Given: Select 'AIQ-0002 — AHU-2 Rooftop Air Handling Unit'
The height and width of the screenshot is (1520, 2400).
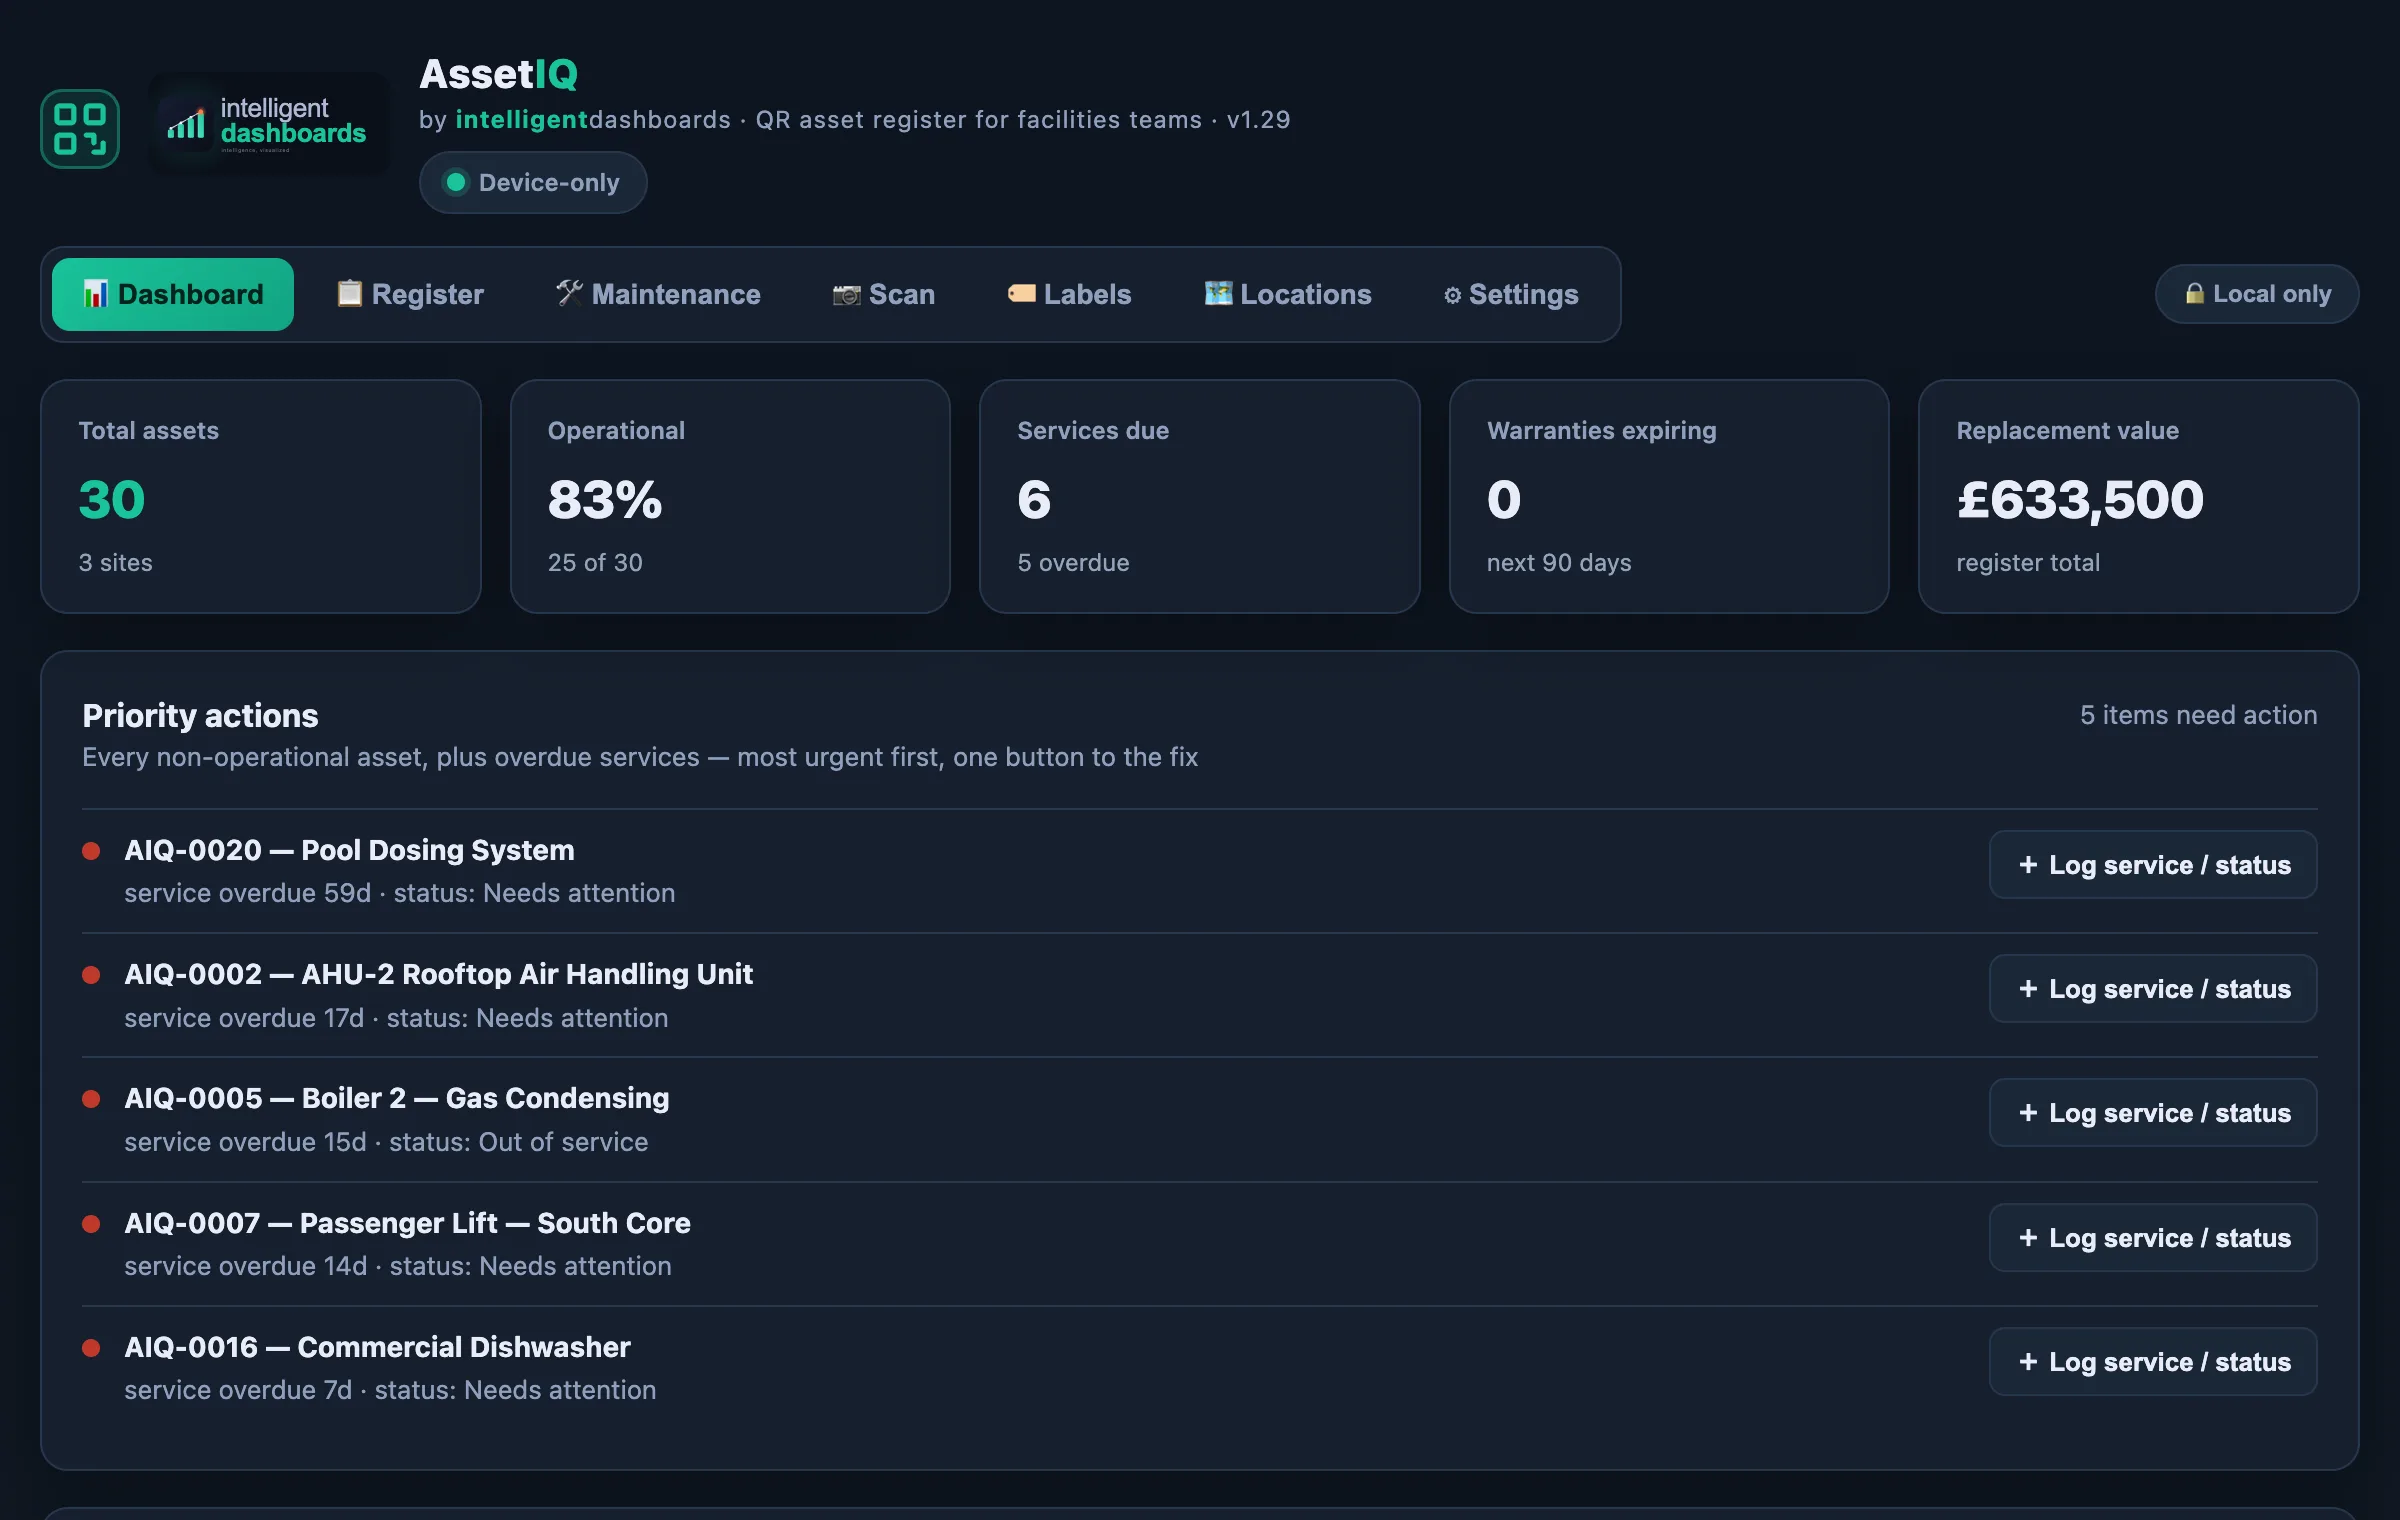Looking at the screenshot, I should (438, 974).
